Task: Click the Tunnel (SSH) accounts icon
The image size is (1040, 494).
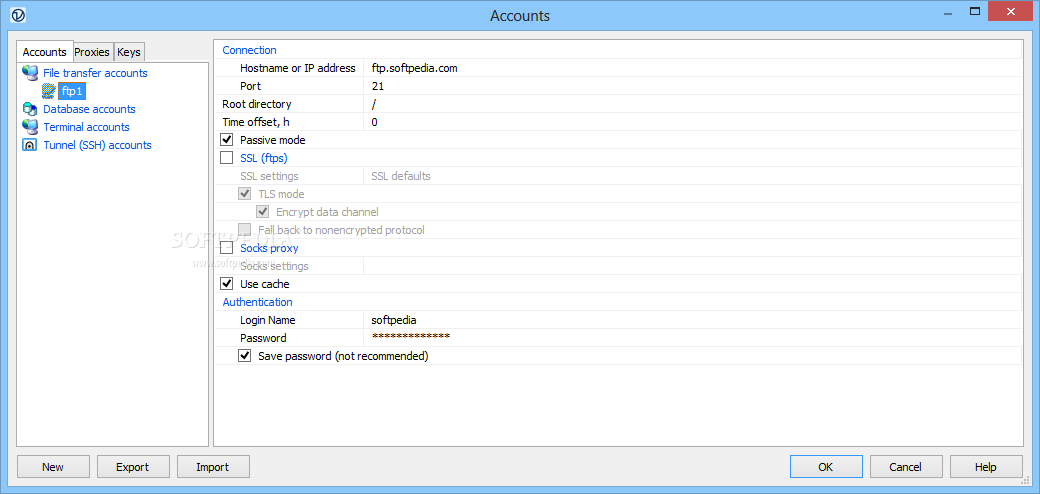Action: pyautogui.click(x=29, y=145)
